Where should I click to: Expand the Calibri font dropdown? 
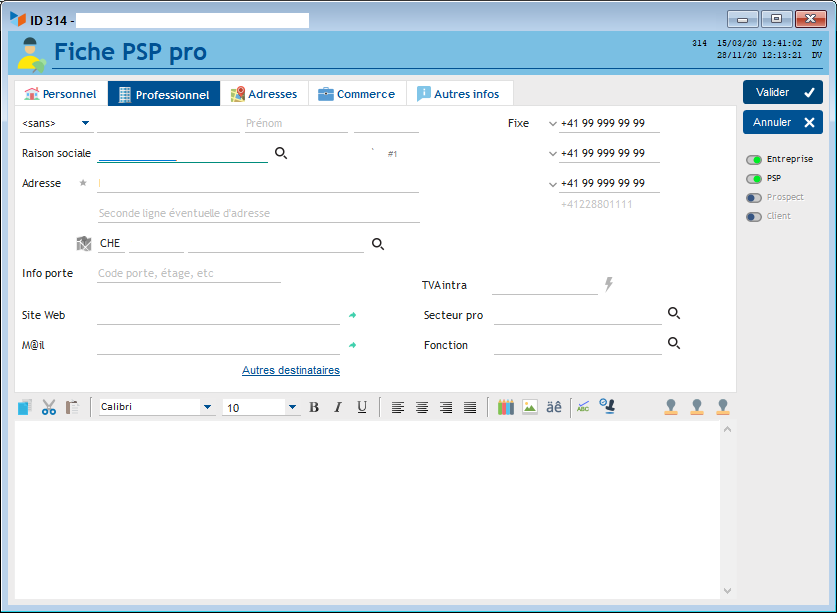click(207, 407)
